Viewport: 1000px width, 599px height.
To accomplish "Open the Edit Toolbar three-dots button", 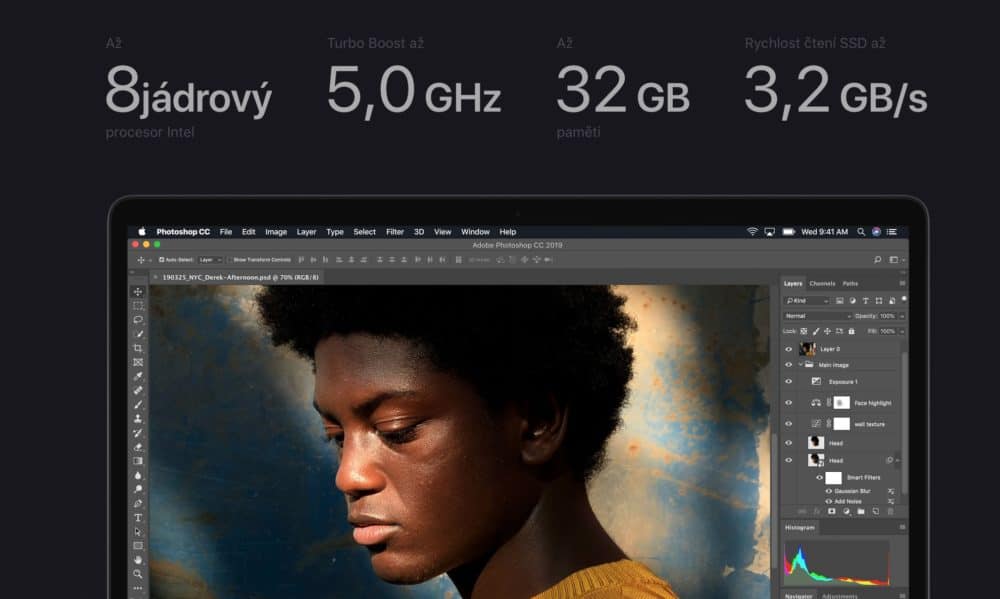I will click(x=138, y=588).
